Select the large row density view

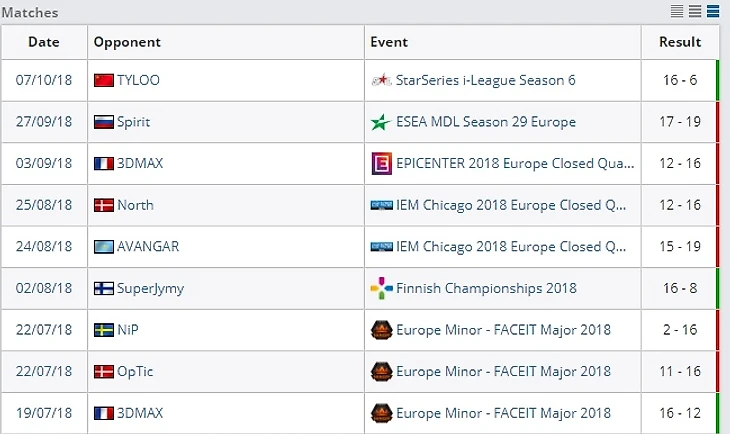[x=713, y=12]
